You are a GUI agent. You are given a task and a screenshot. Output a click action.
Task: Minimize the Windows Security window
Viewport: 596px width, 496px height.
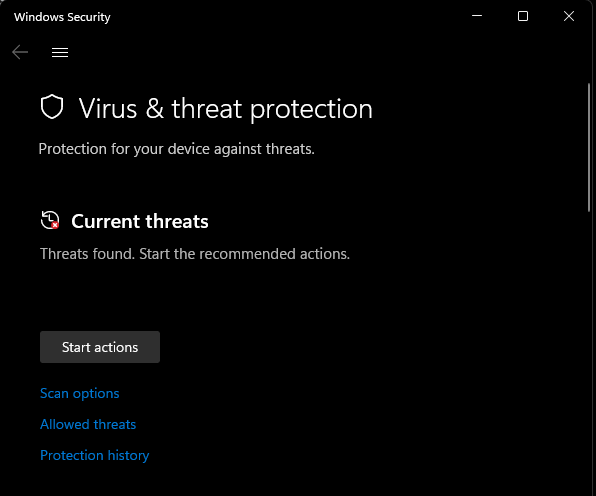coord(477,16)
